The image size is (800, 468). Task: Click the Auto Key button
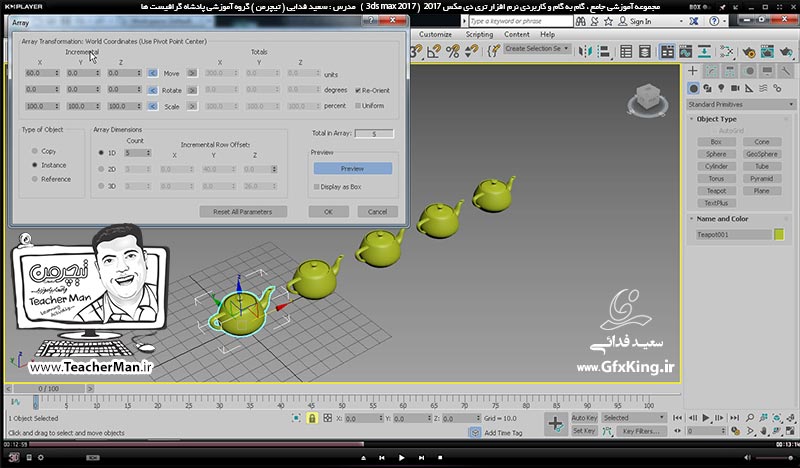[x=584, y=417]
